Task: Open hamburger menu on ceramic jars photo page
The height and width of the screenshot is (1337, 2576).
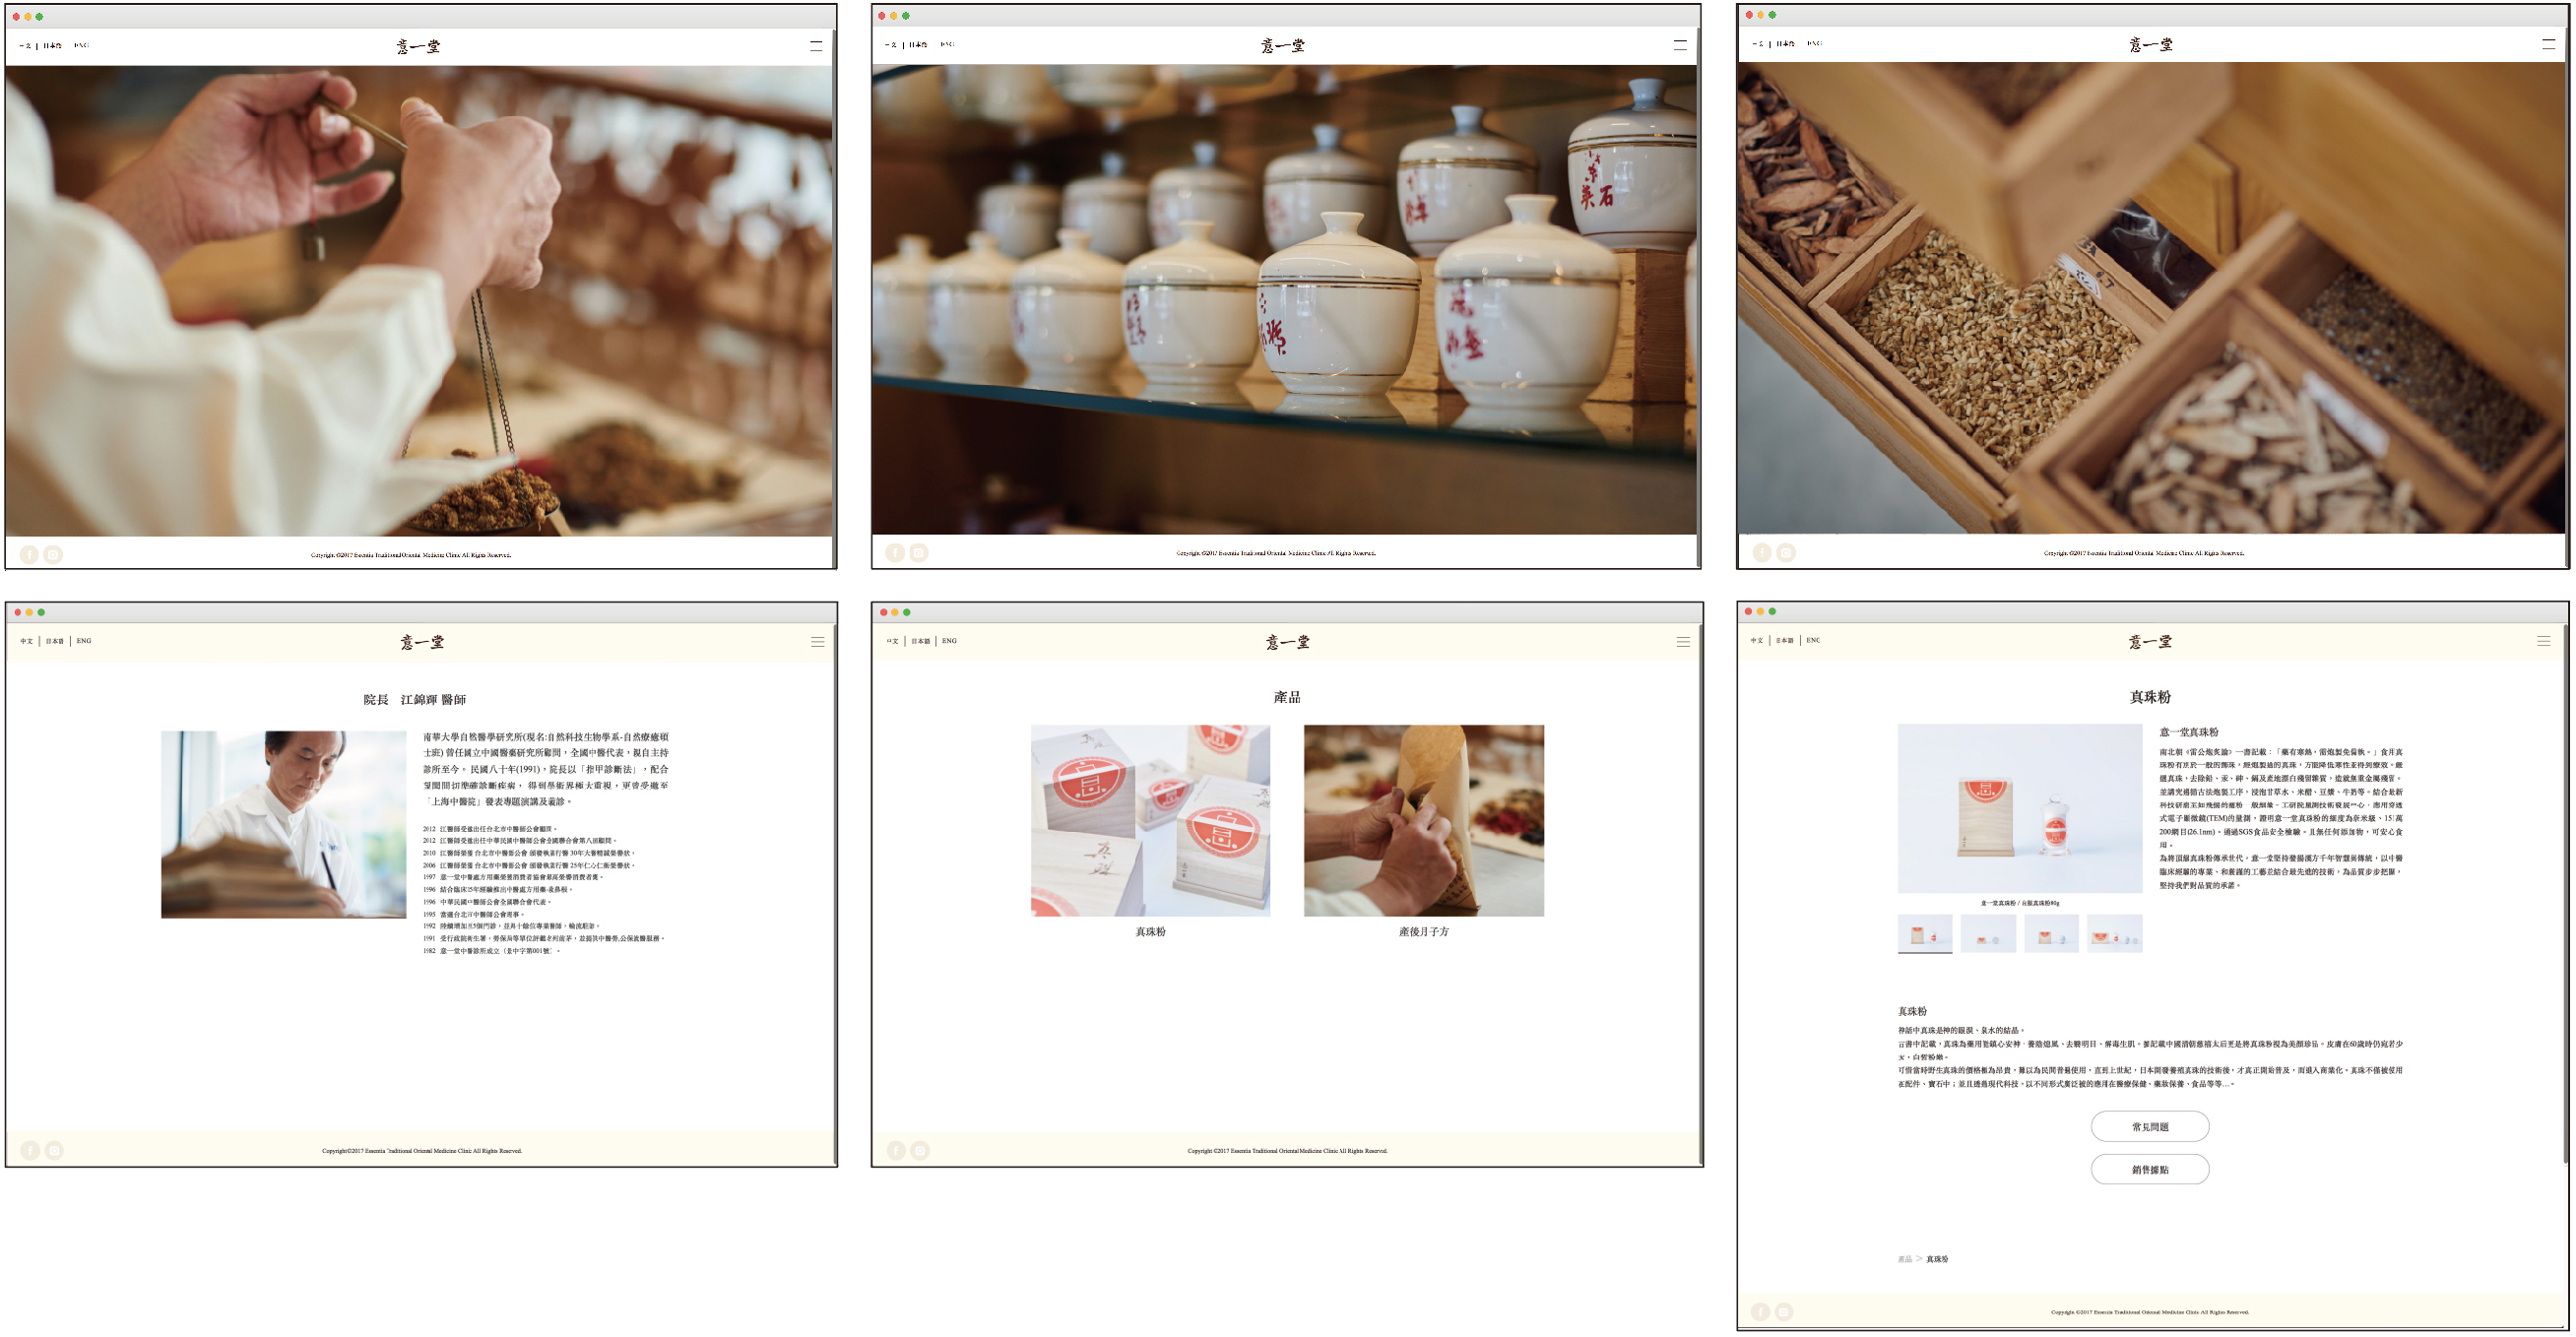Action: 1679,45
